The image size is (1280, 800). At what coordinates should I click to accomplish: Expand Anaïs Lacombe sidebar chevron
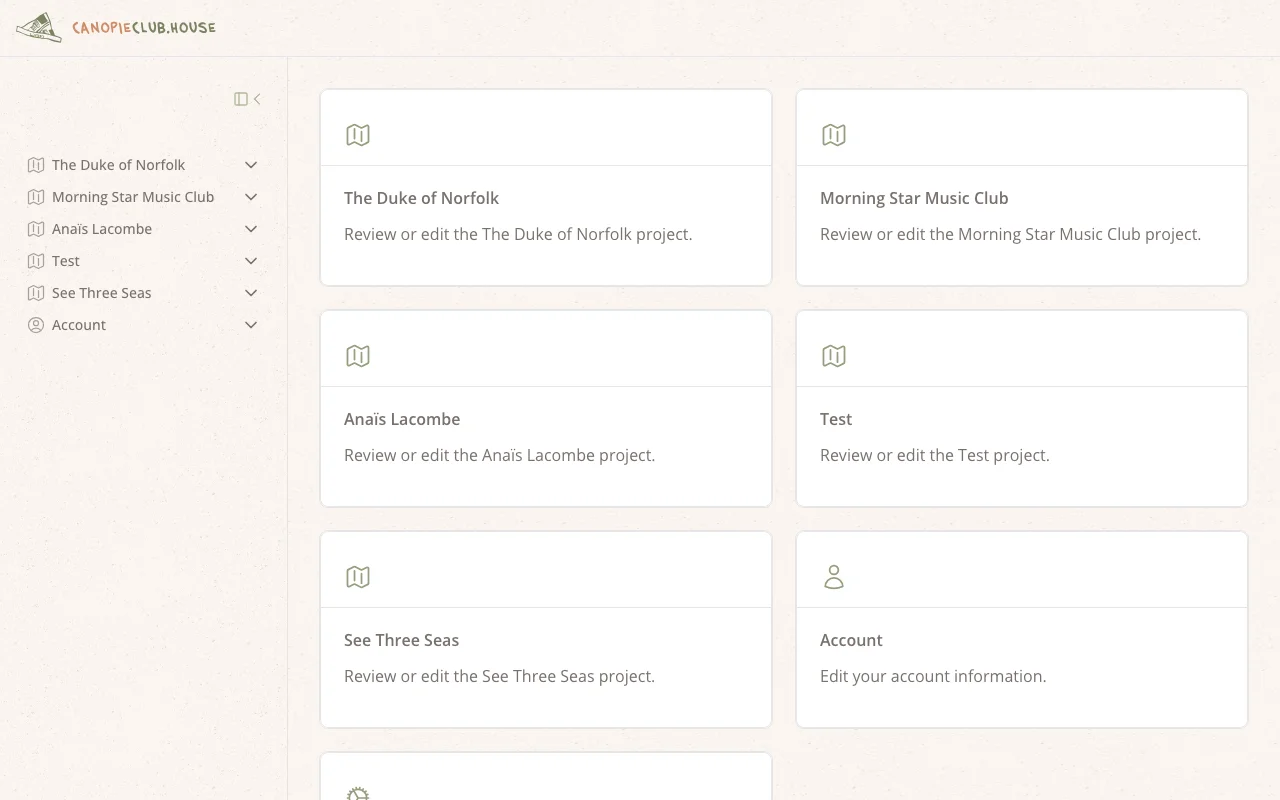point(251,229)
